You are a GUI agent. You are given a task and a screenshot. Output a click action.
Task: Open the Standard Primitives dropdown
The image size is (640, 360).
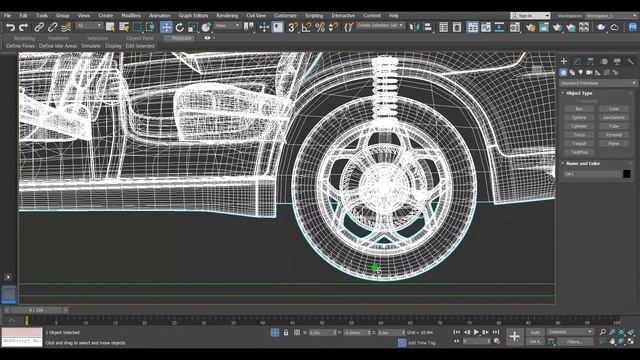pyautogui.click(x=598, y=83)
